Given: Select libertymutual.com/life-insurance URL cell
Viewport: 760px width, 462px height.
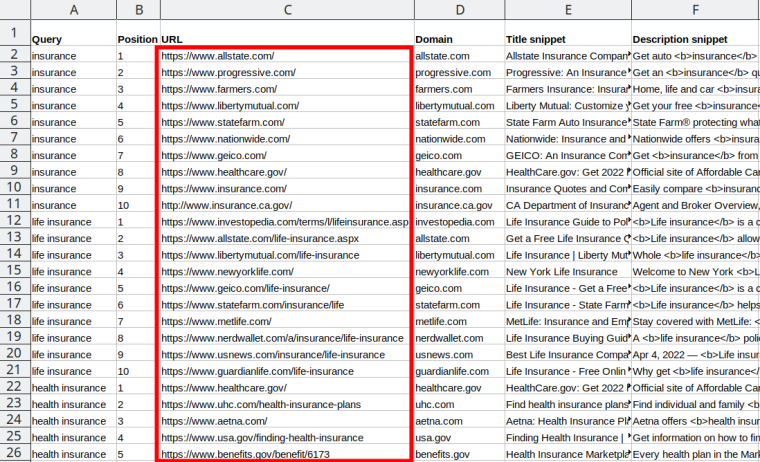Looking at the screenshot, I should 287,254.
